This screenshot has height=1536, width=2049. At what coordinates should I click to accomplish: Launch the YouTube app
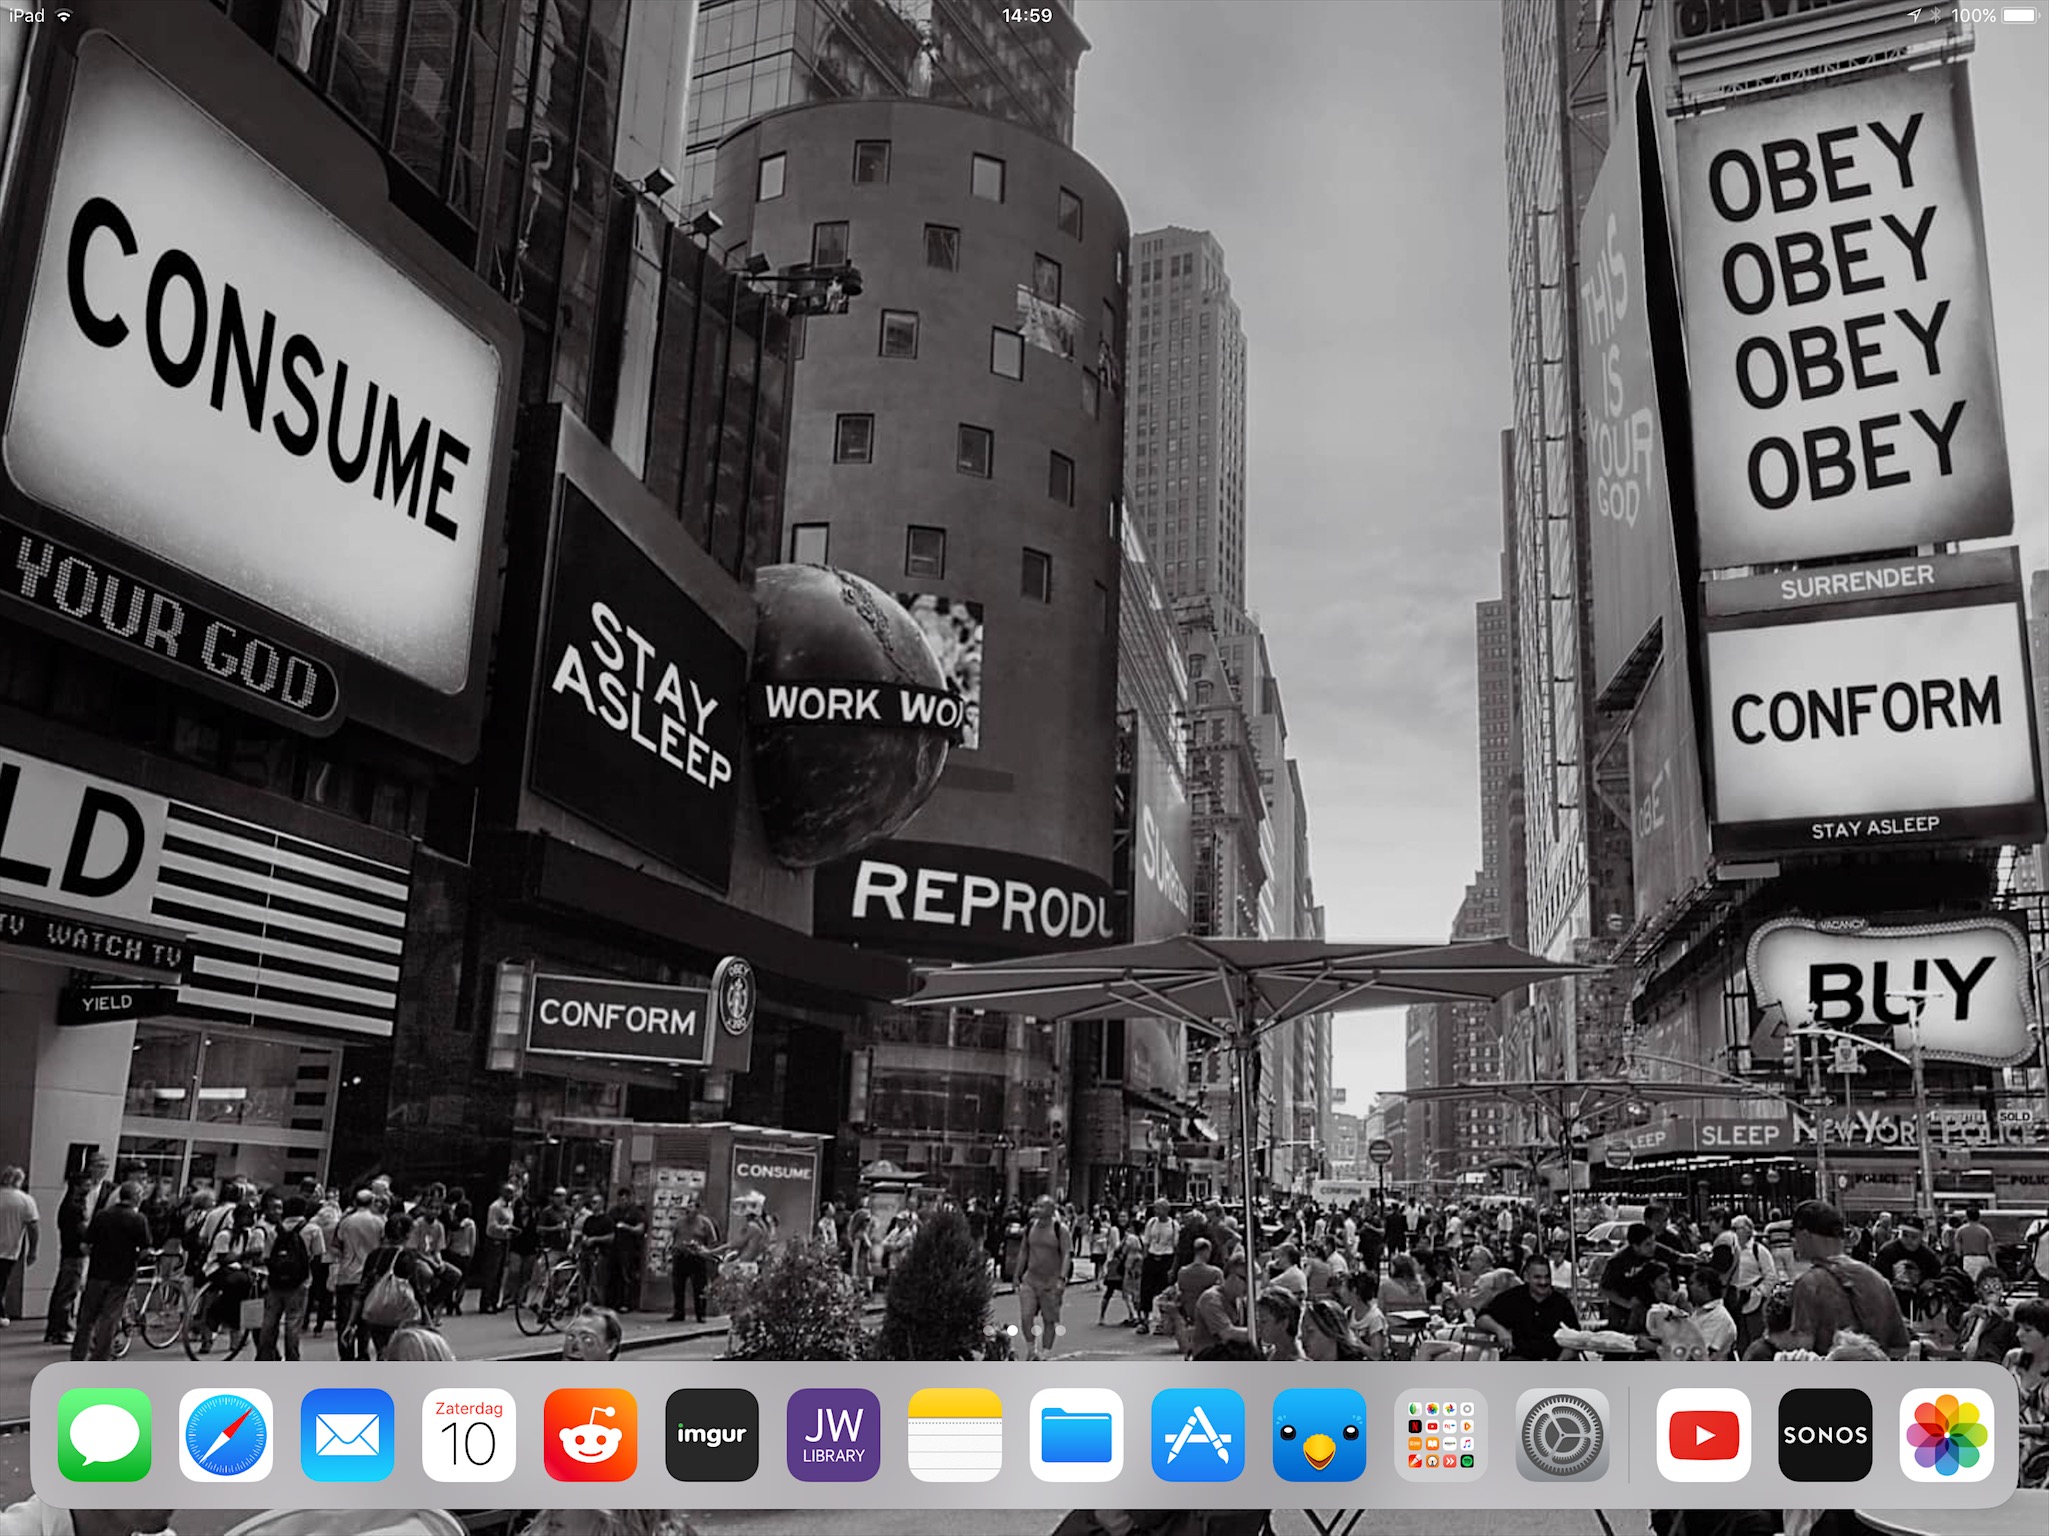pyautogui.click(x=1704, y=1434)
